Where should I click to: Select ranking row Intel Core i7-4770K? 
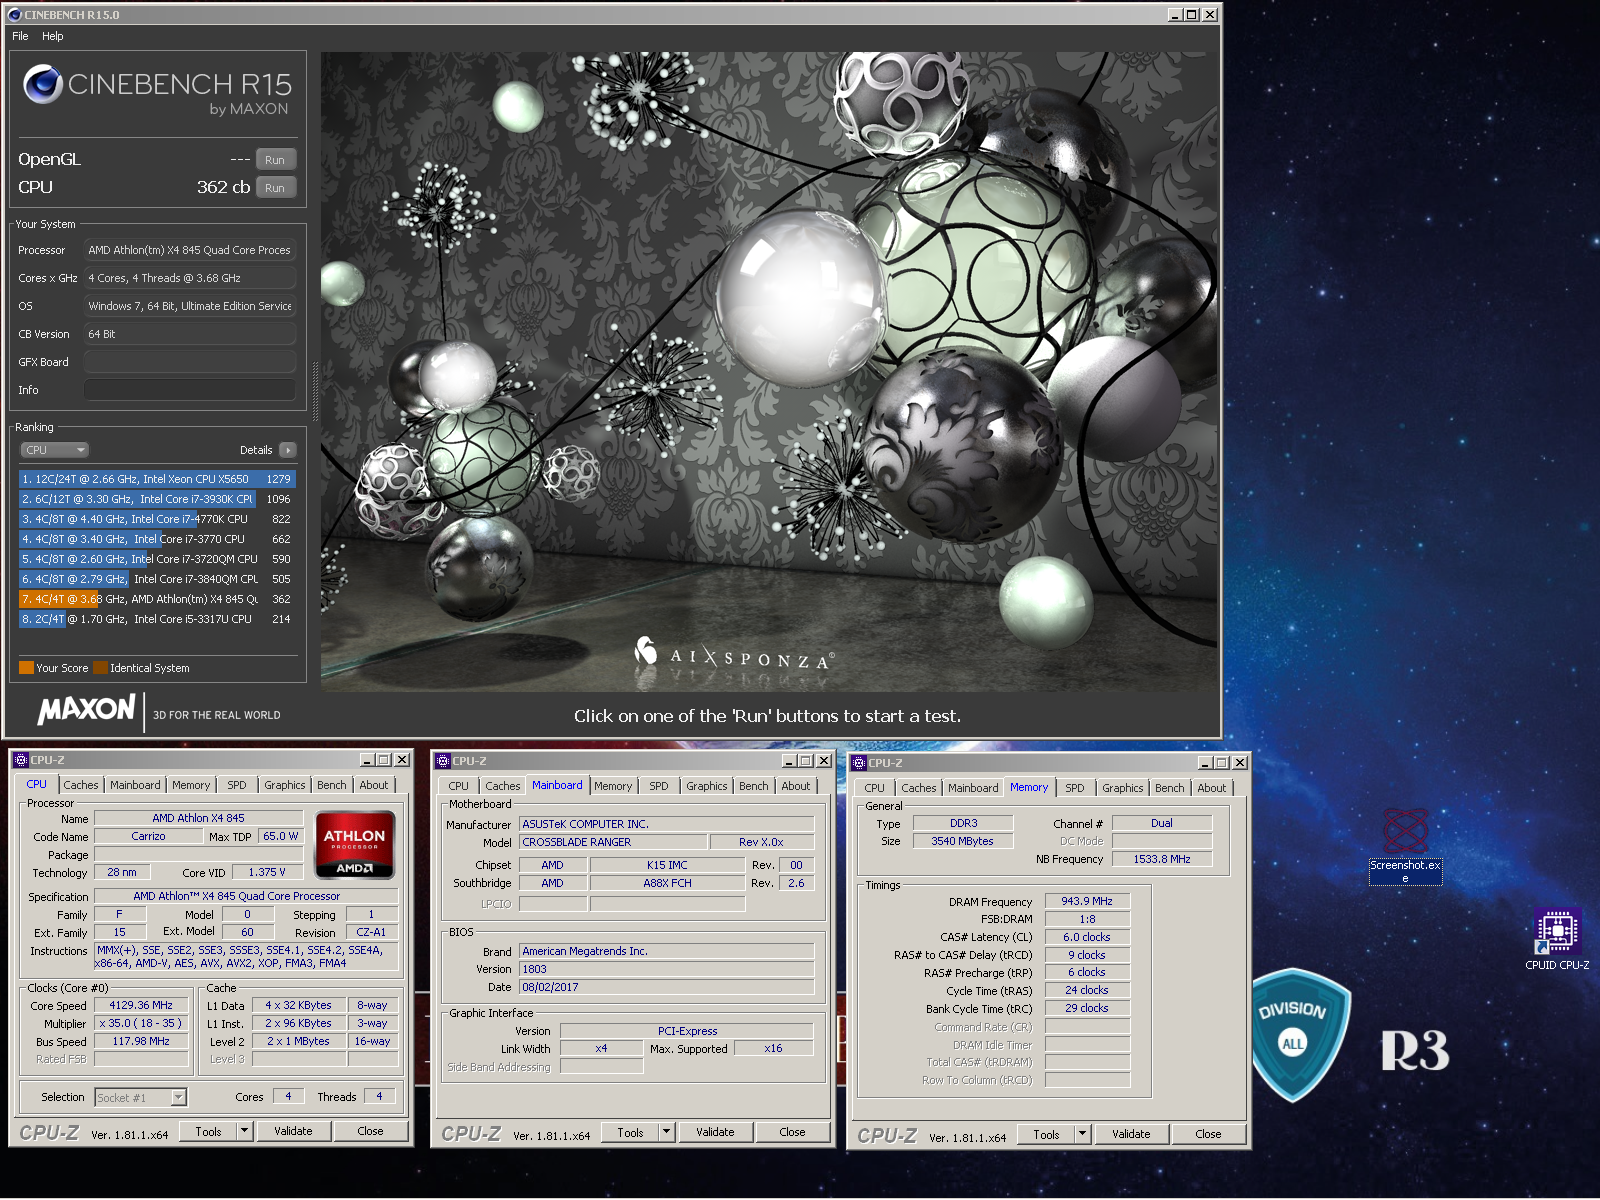point(157,519)
